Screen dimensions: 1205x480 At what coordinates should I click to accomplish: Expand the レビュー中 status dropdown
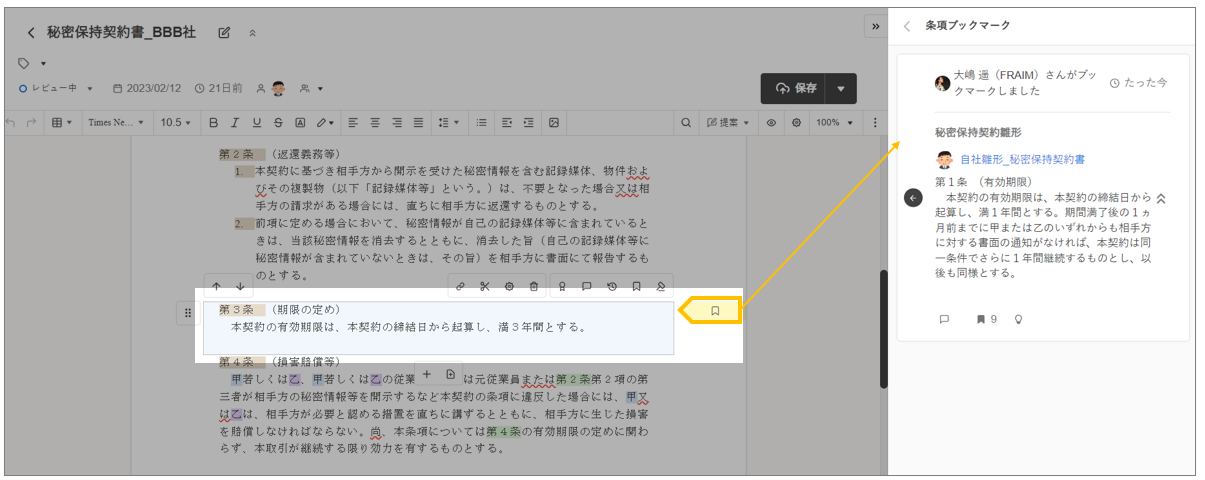point(57,88)
